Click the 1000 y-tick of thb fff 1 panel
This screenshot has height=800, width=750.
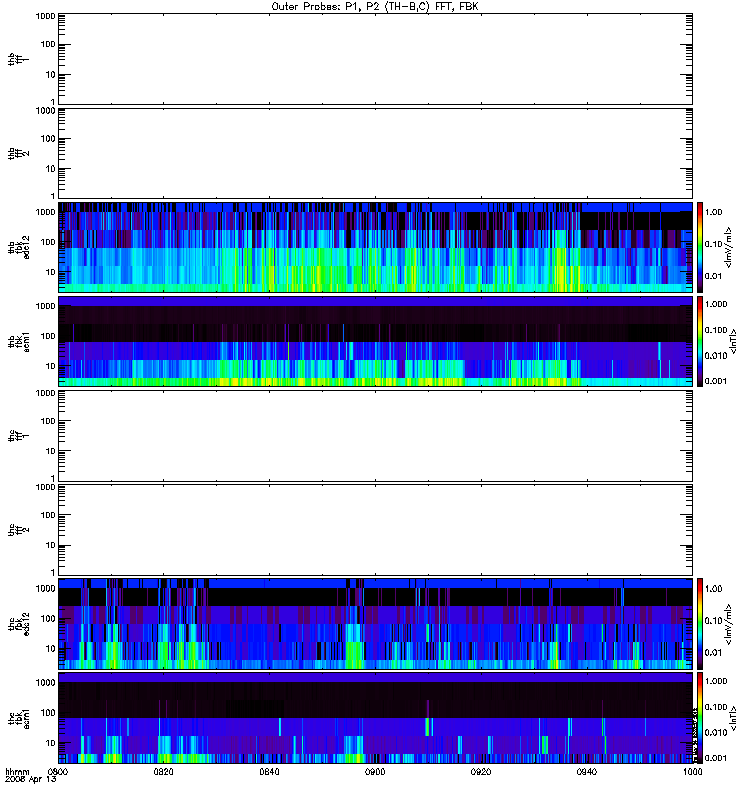click(45, 16)
